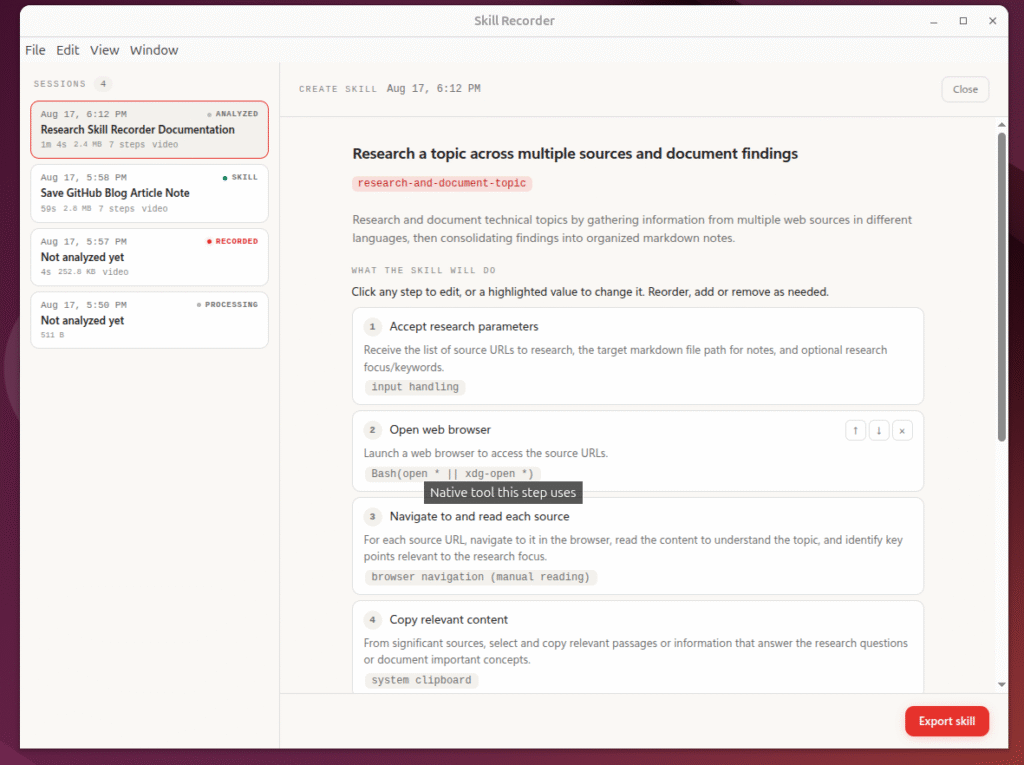Maximize the Skill Recorder window
Viewport: 1024px width, 765px height.
pyautogui.click(x=963, y=21)
